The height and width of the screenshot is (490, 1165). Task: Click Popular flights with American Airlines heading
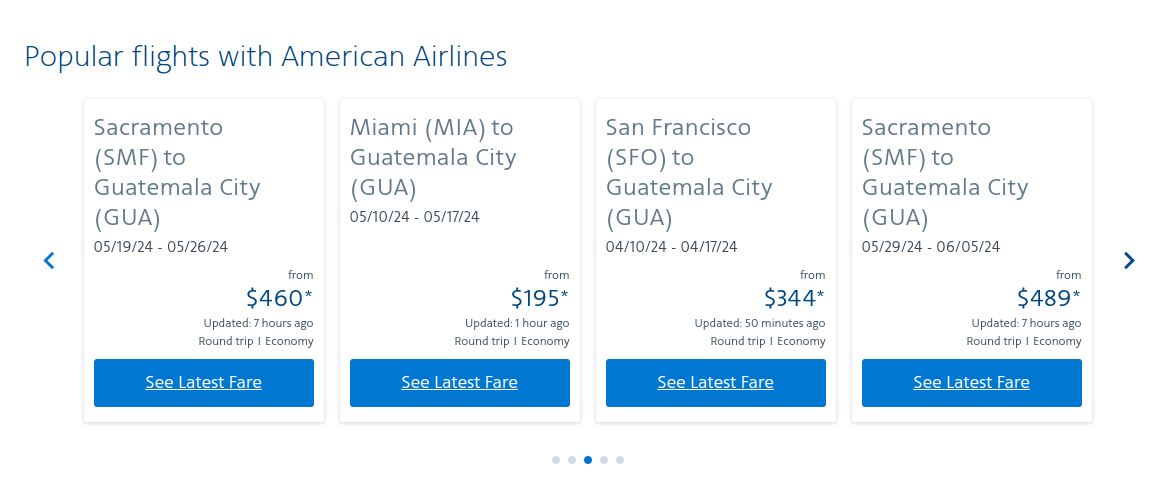(266, 56)
